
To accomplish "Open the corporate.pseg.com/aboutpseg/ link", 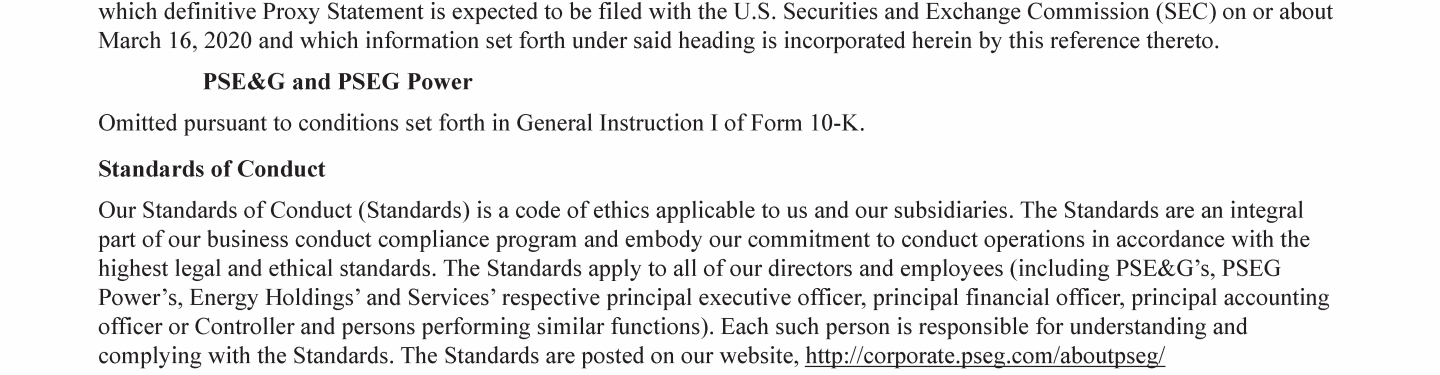I will [985, 356].
